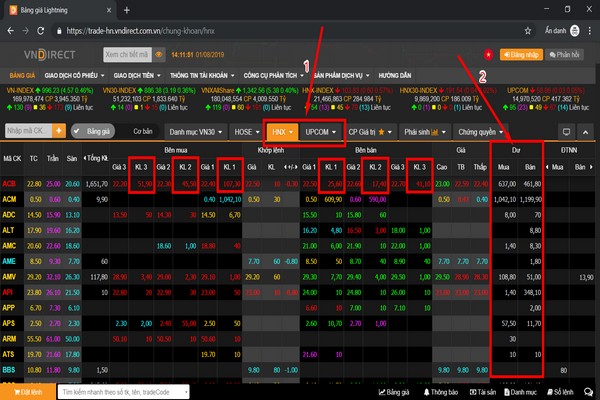The height and width of the screenshot is (400, 600).
Task: Click the Vietnam flag language icon
Action: pyautogui.click(x=488, y=55)
